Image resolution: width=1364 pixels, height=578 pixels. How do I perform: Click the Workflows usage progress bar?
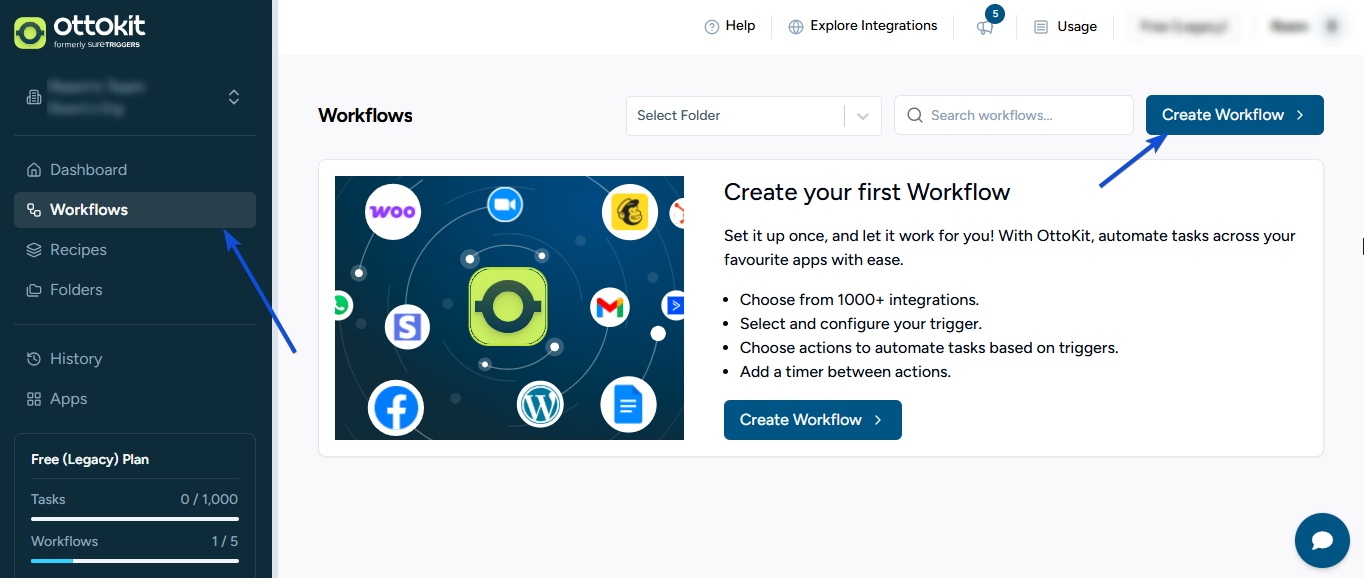[135, 561]
